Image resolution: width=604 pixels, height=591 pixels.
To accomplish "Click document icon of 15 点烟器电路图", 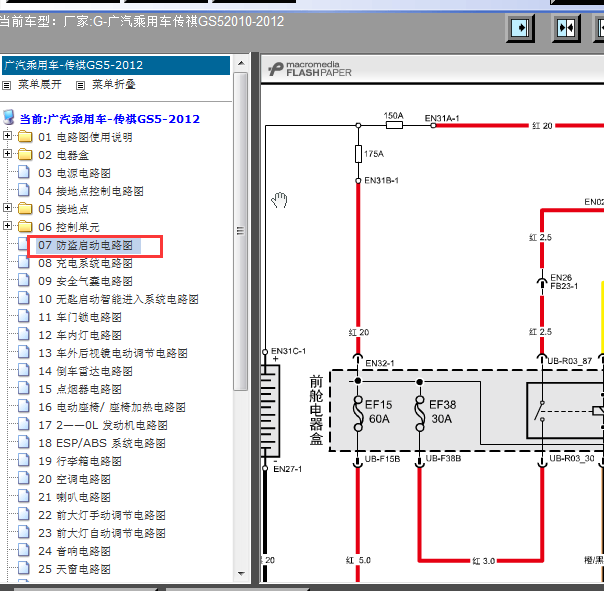I will point(24,388).
